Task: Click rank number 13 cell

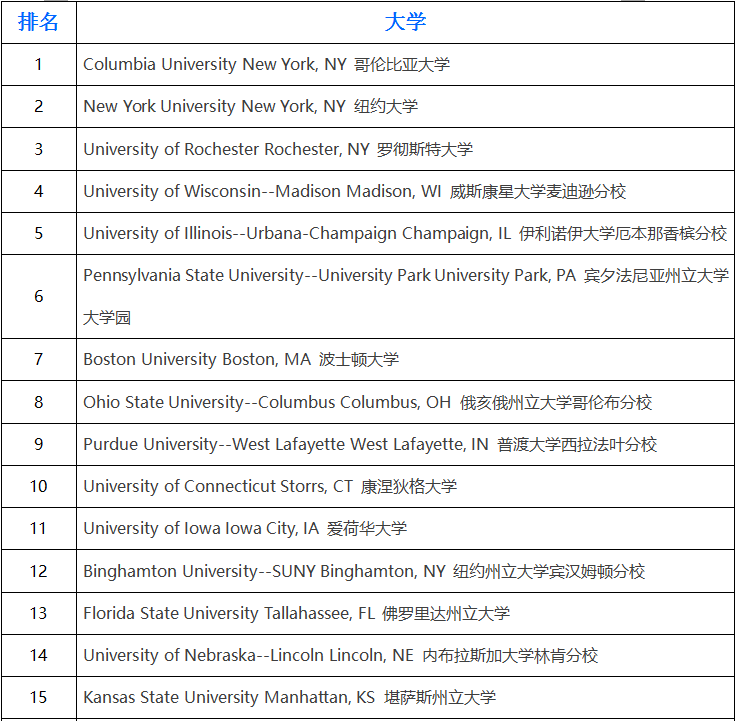Action: point(38,614)
